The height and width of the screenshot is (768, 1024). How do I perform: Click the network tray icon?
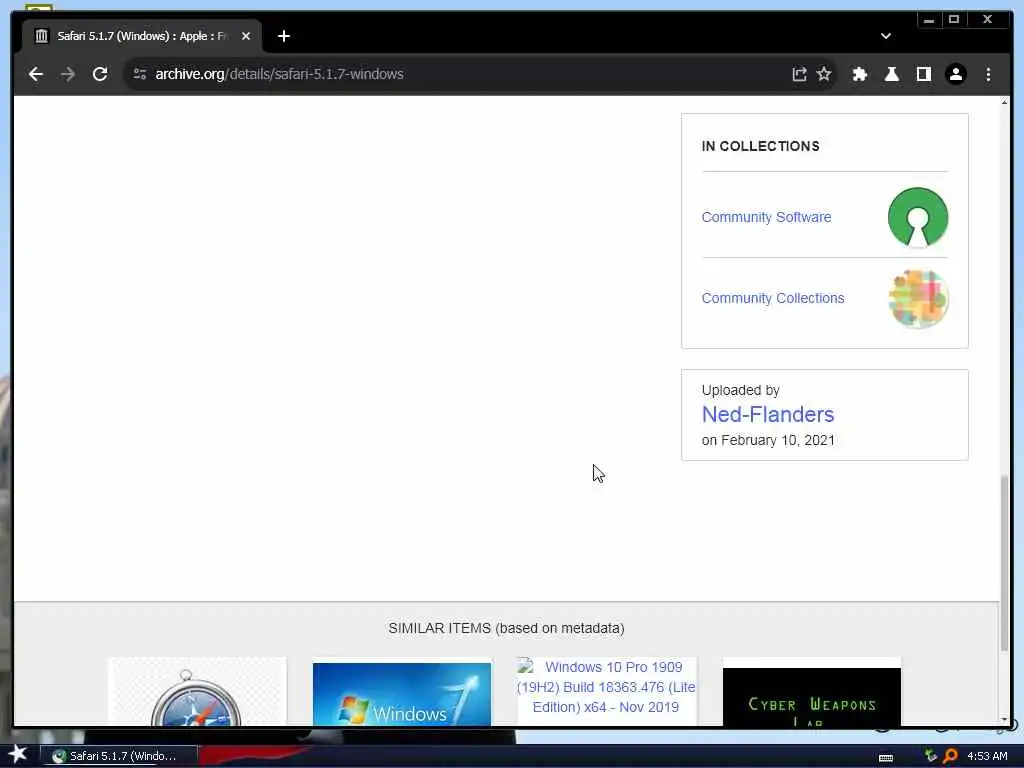(931, 756)
